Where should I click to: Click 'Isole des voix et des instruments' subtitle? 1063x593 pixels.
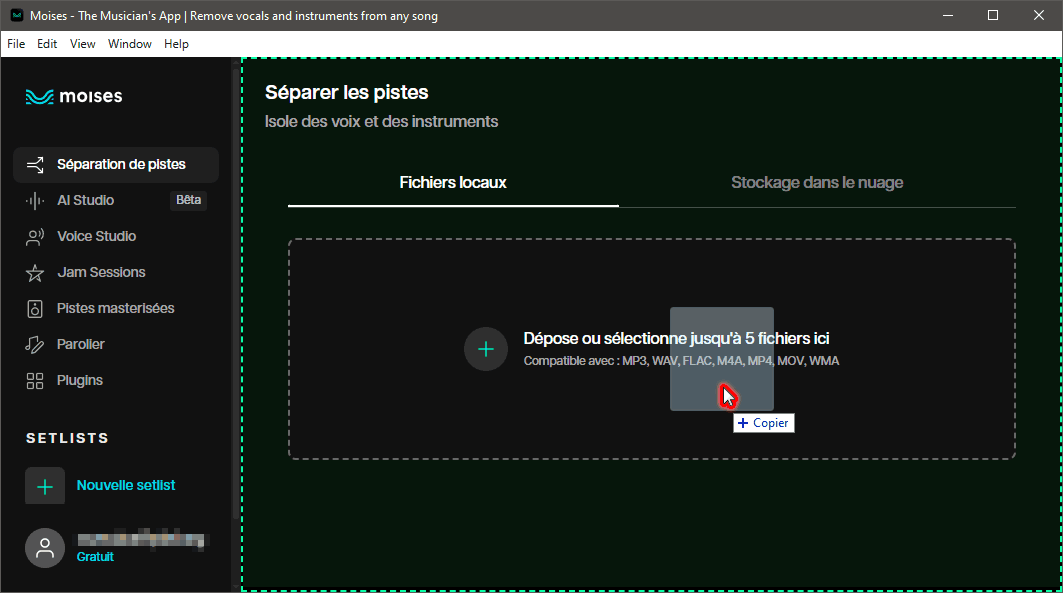pos(381,122)
